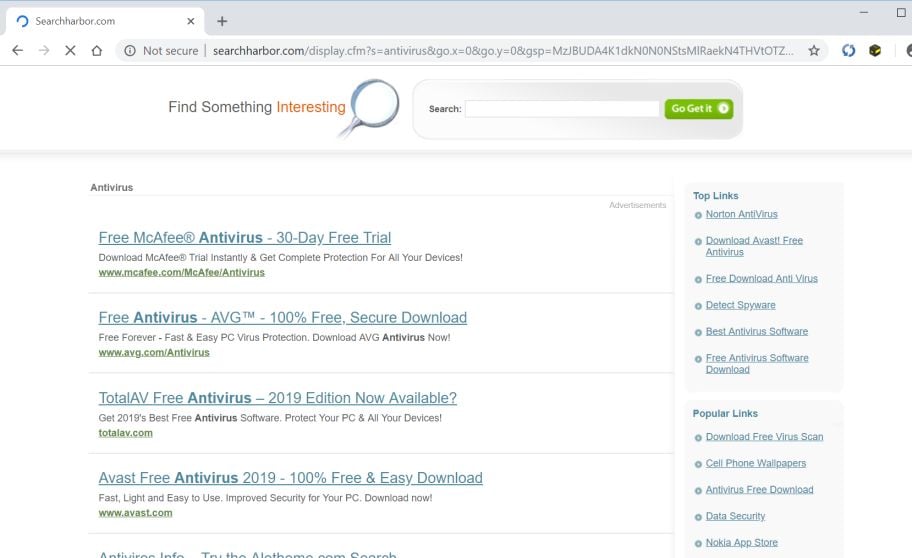Screen dimensions: 912x558
Task: Click the address bar URL
Action: point(503,51)
